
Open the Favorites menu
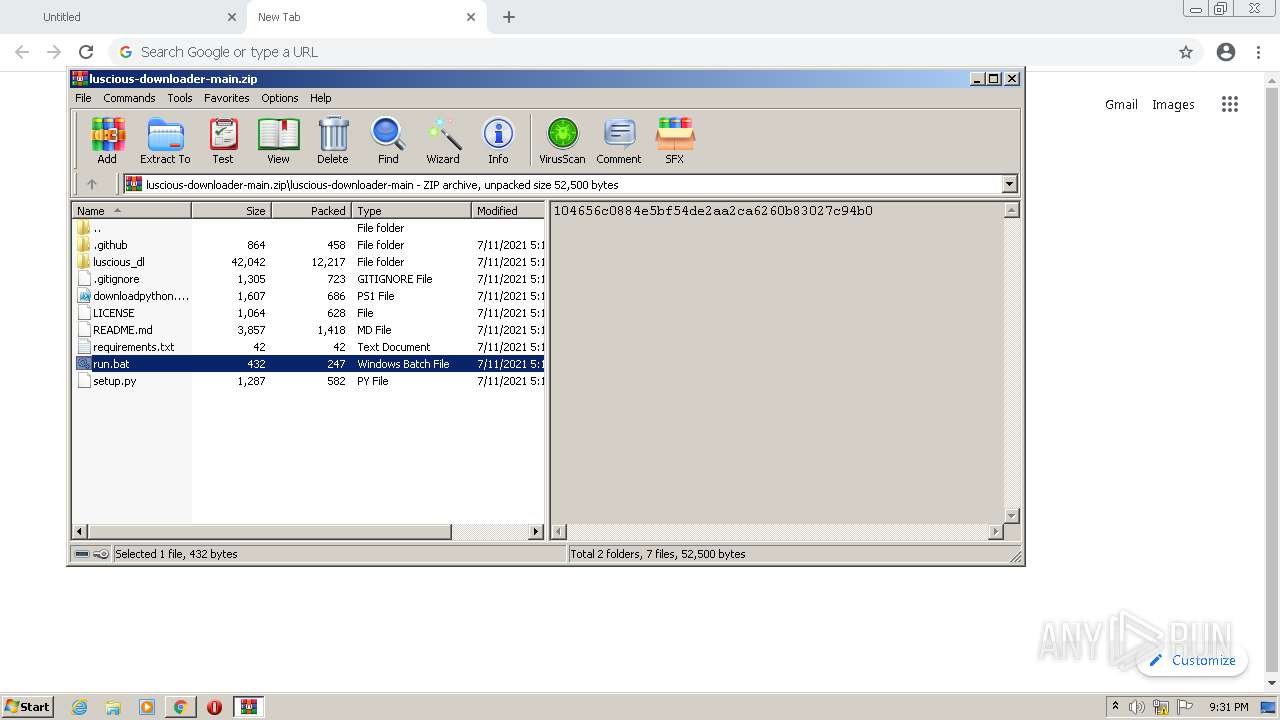pyautogui.click(x=227, y=98)
